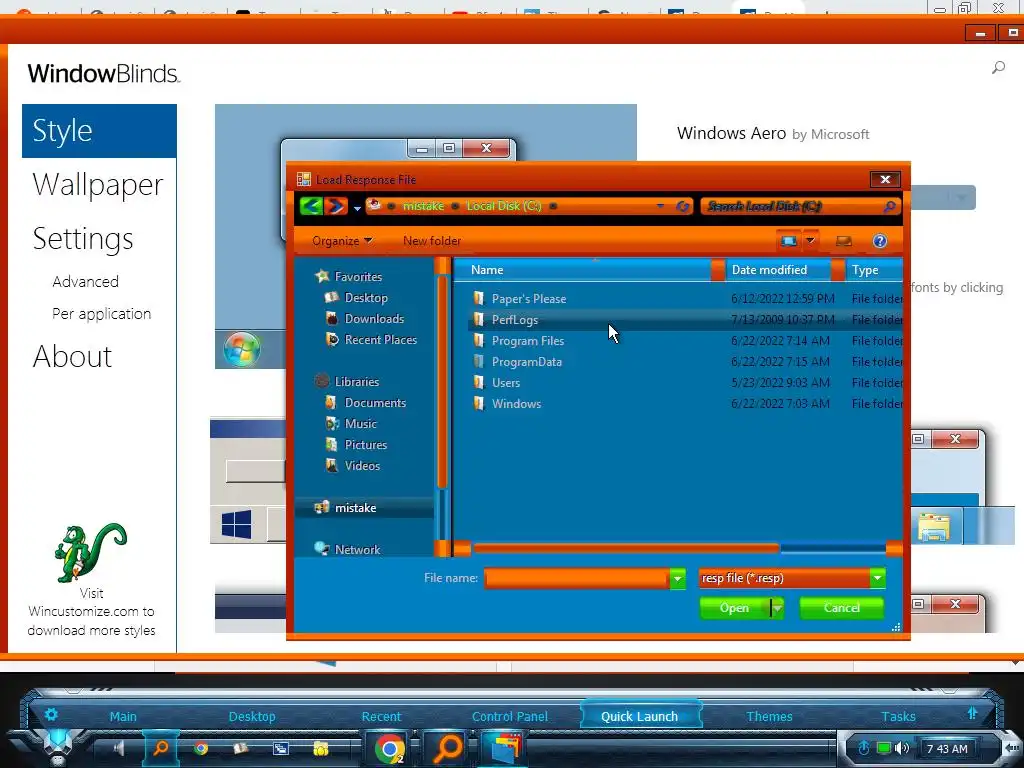1024x768 pixels.
Task: Click the 7:43 AM clock
Action: [947, 749]
